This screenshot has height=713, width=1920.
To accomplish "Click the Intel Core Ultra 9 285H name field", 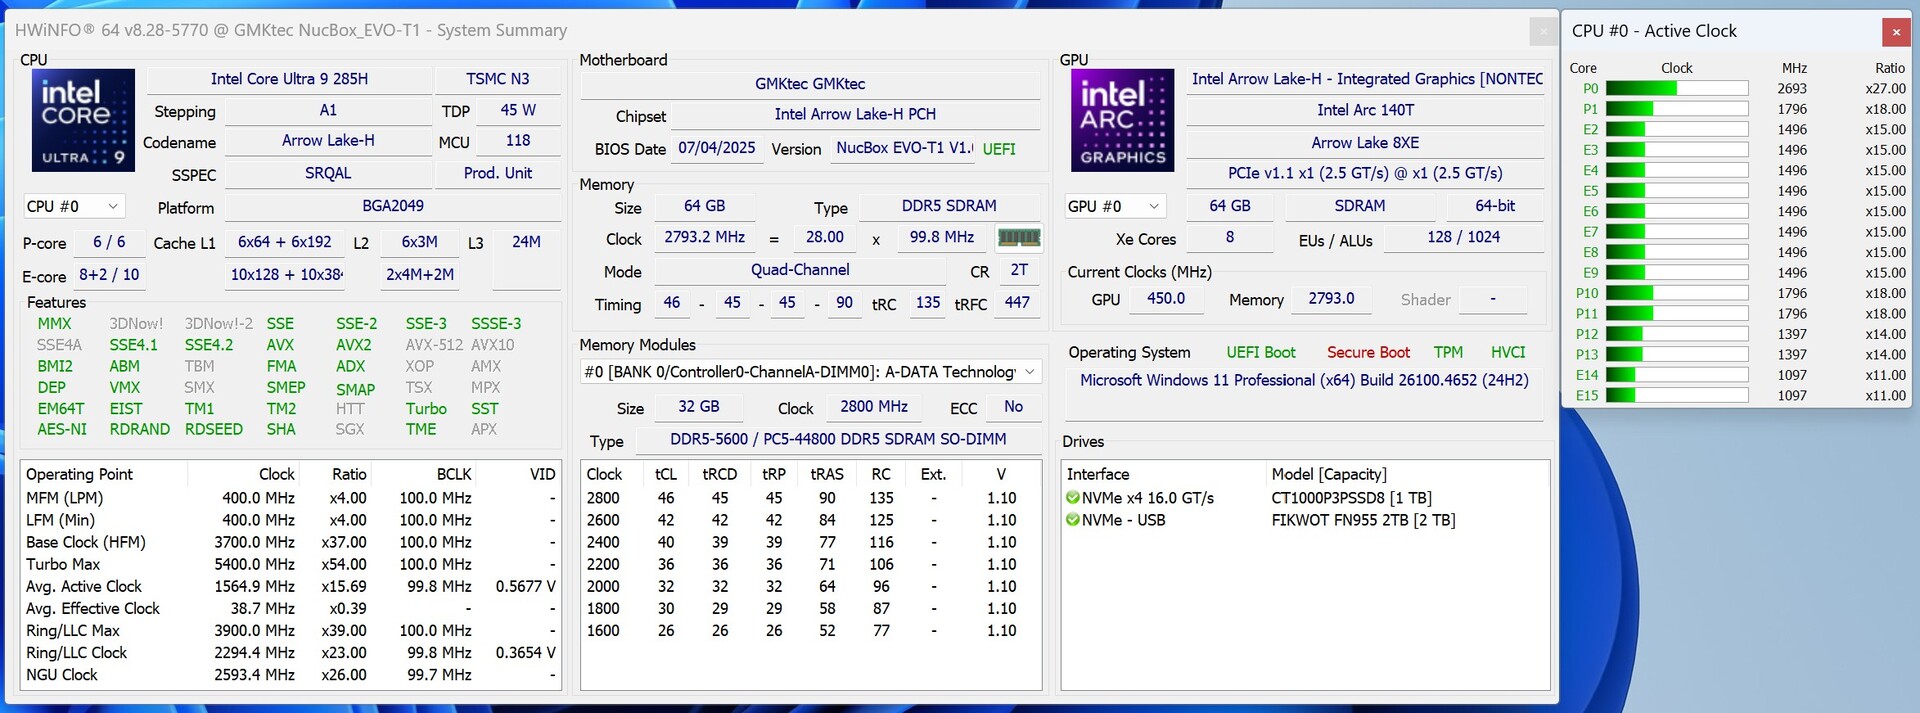I will (x=289, y=79).
